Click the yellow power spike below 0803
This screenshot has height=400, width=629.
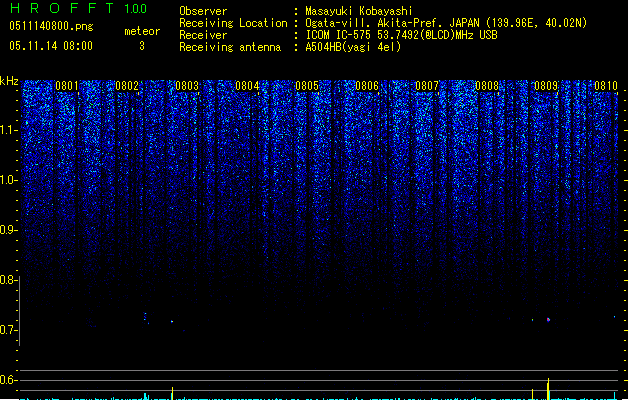click(x=172, y=393)
